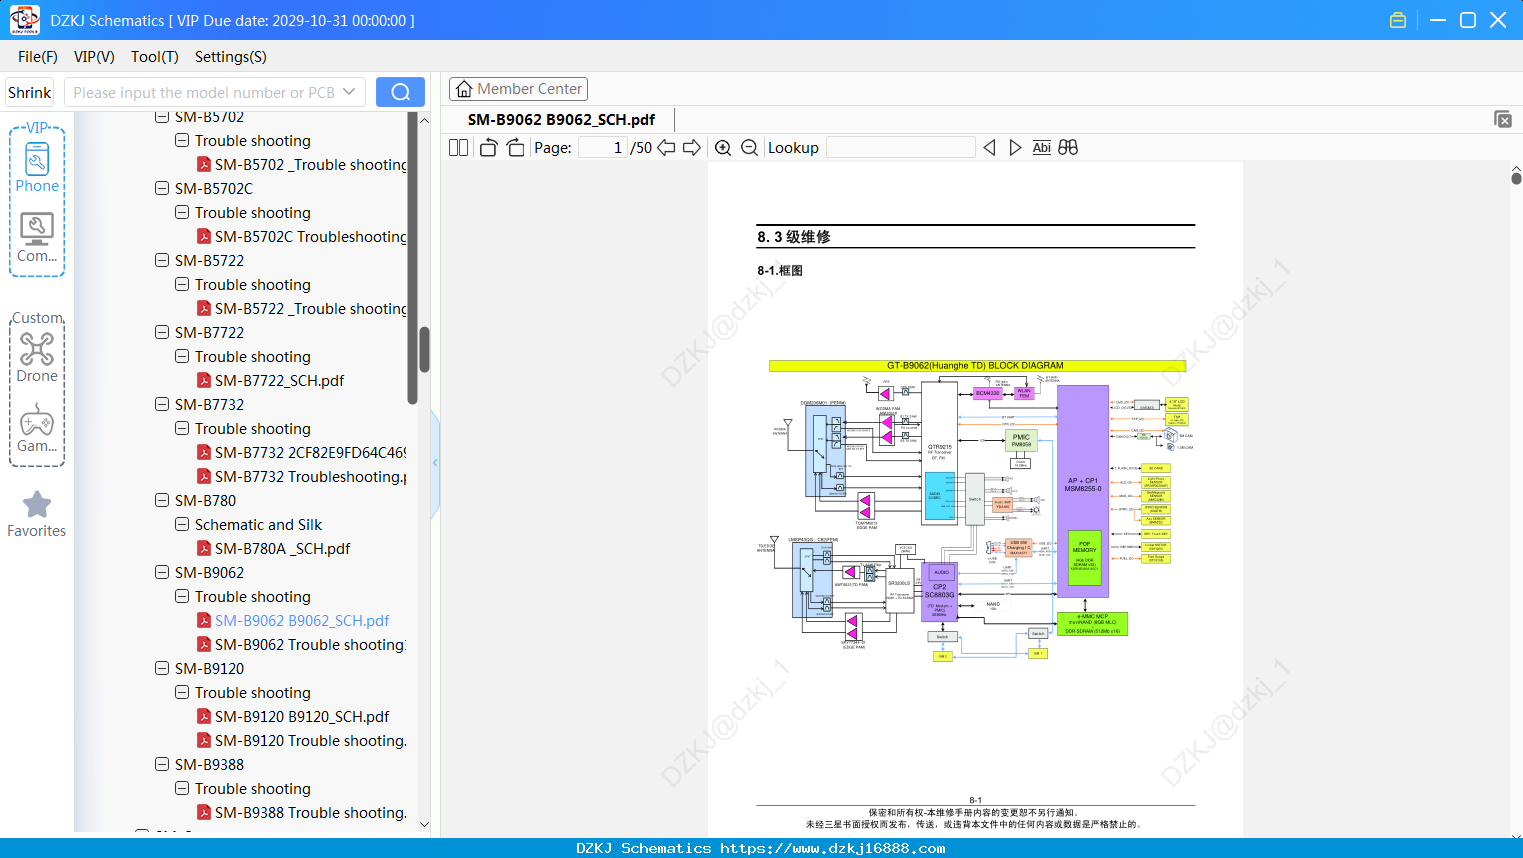Click the yellow briefcase icon in title bar

click(1398, 20)
